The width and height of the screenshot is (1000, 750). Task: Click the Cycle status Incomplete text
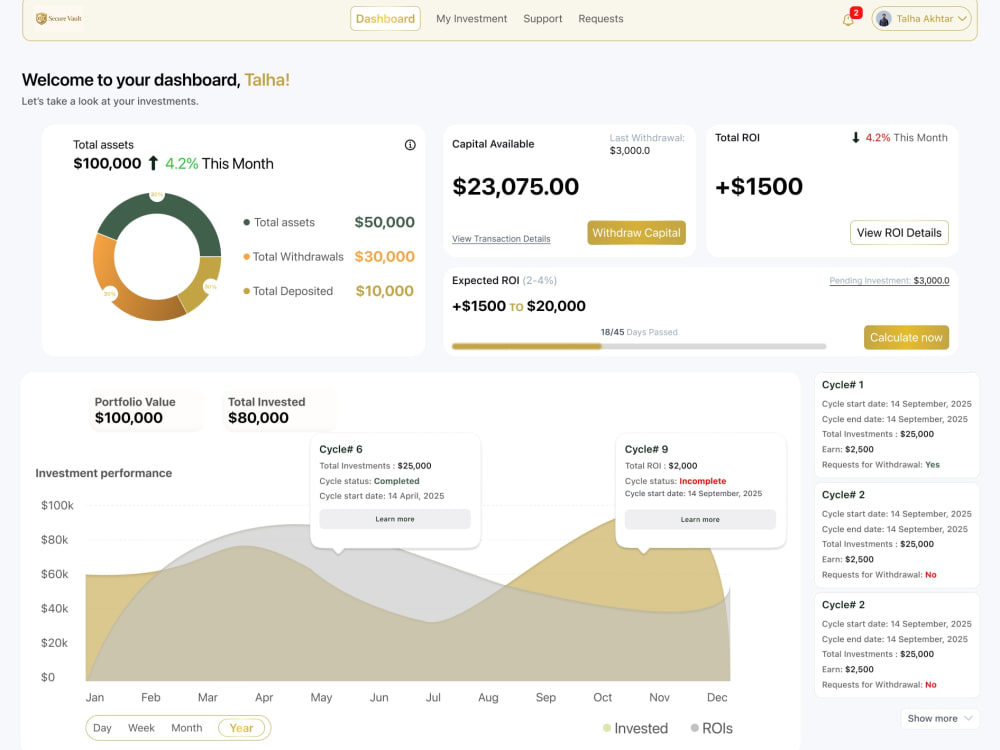pos(675,481)
